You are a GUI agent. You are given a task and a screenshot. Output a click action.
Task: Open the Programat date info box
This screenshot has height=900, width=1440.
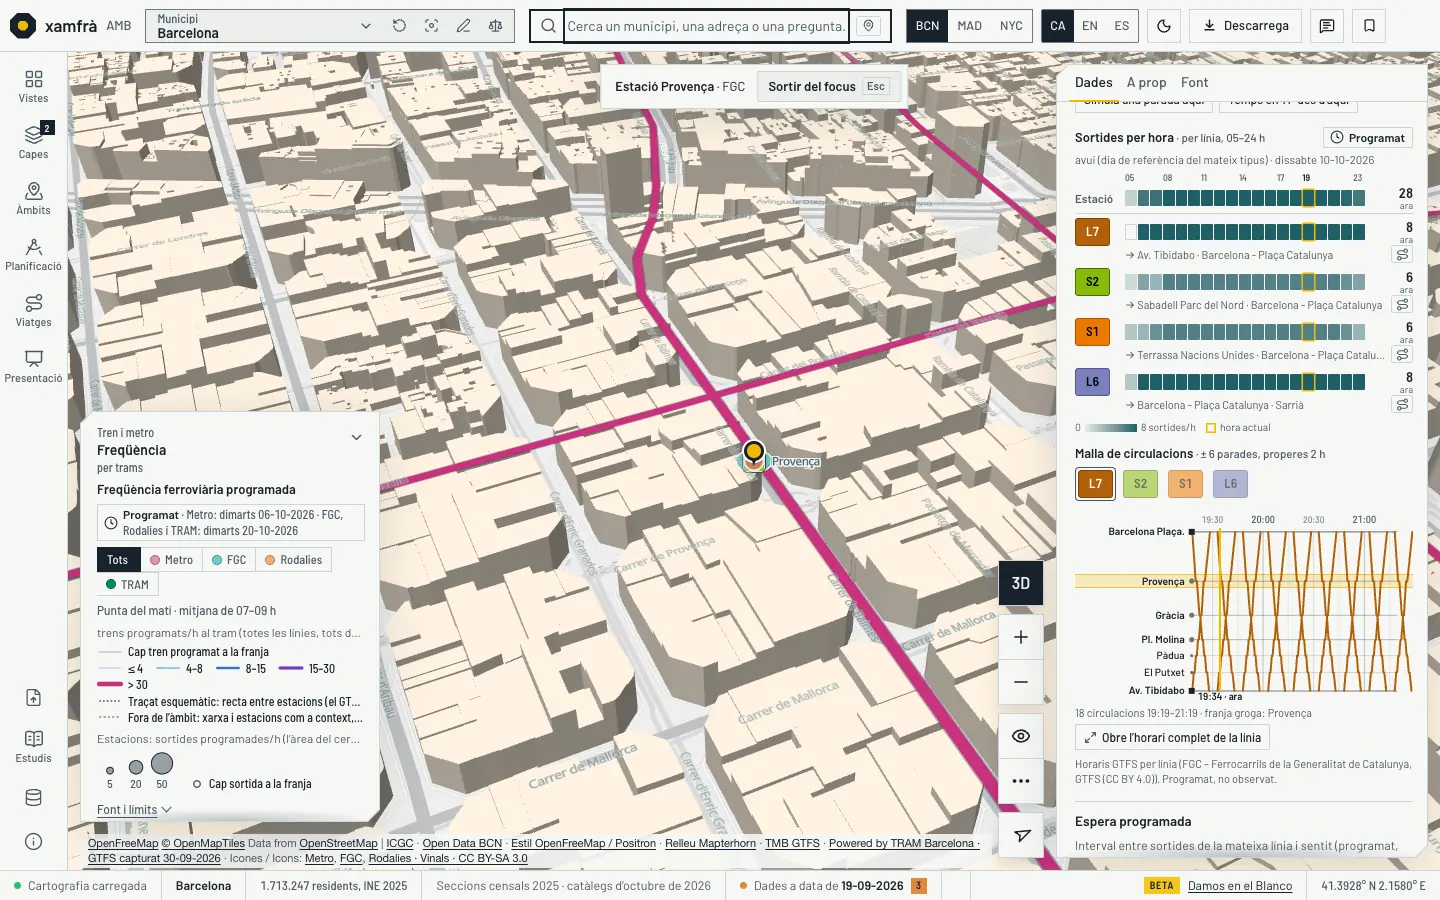pos(231,523)
